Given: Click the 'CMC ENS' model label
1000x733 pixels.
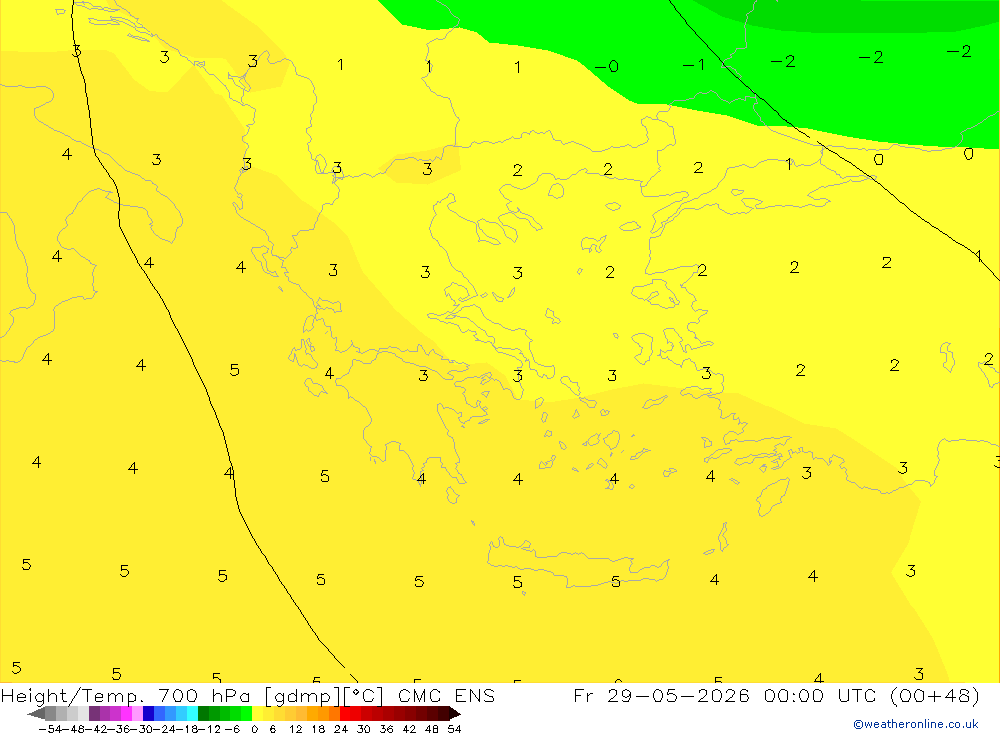Looking at the screenshot, I should (446, 695).
